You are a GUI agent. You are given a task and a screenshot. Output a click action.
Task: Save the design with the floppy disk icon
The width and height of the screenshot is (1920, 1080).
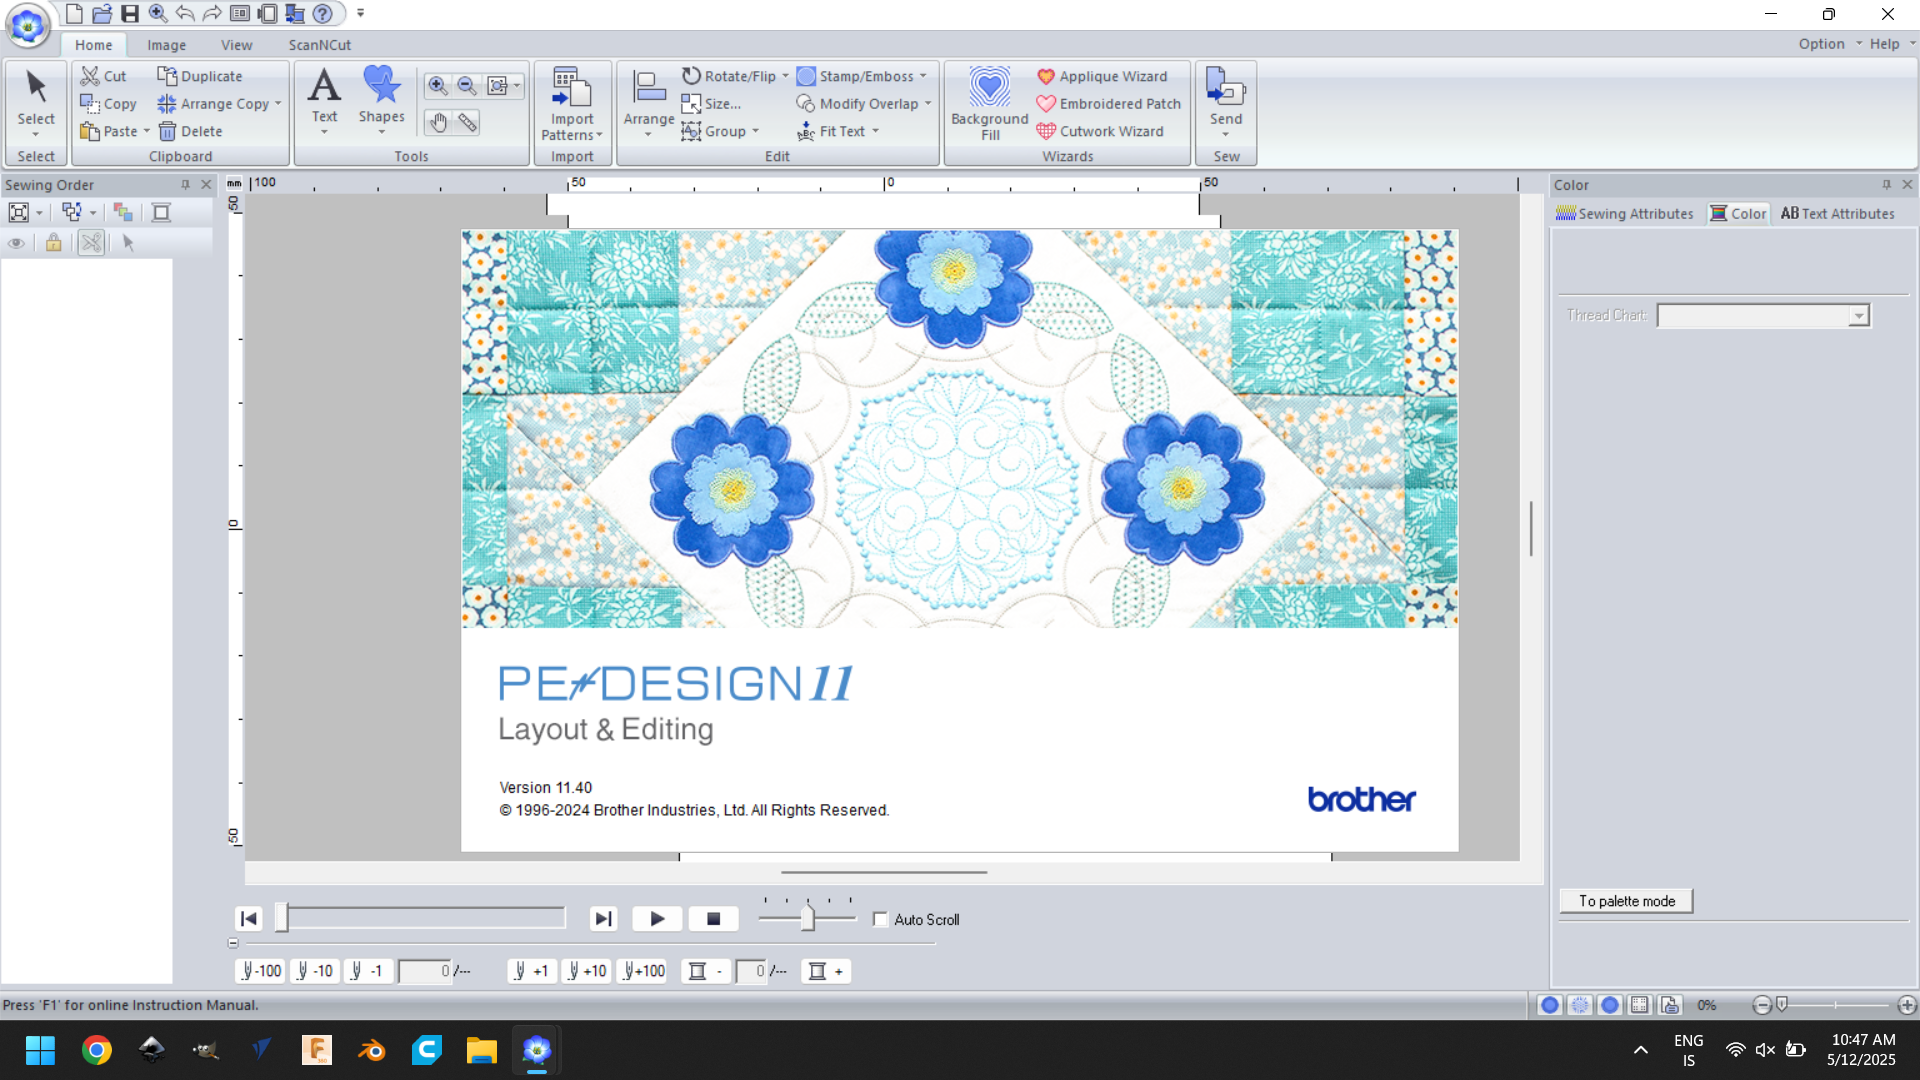[x=130, y=13]
